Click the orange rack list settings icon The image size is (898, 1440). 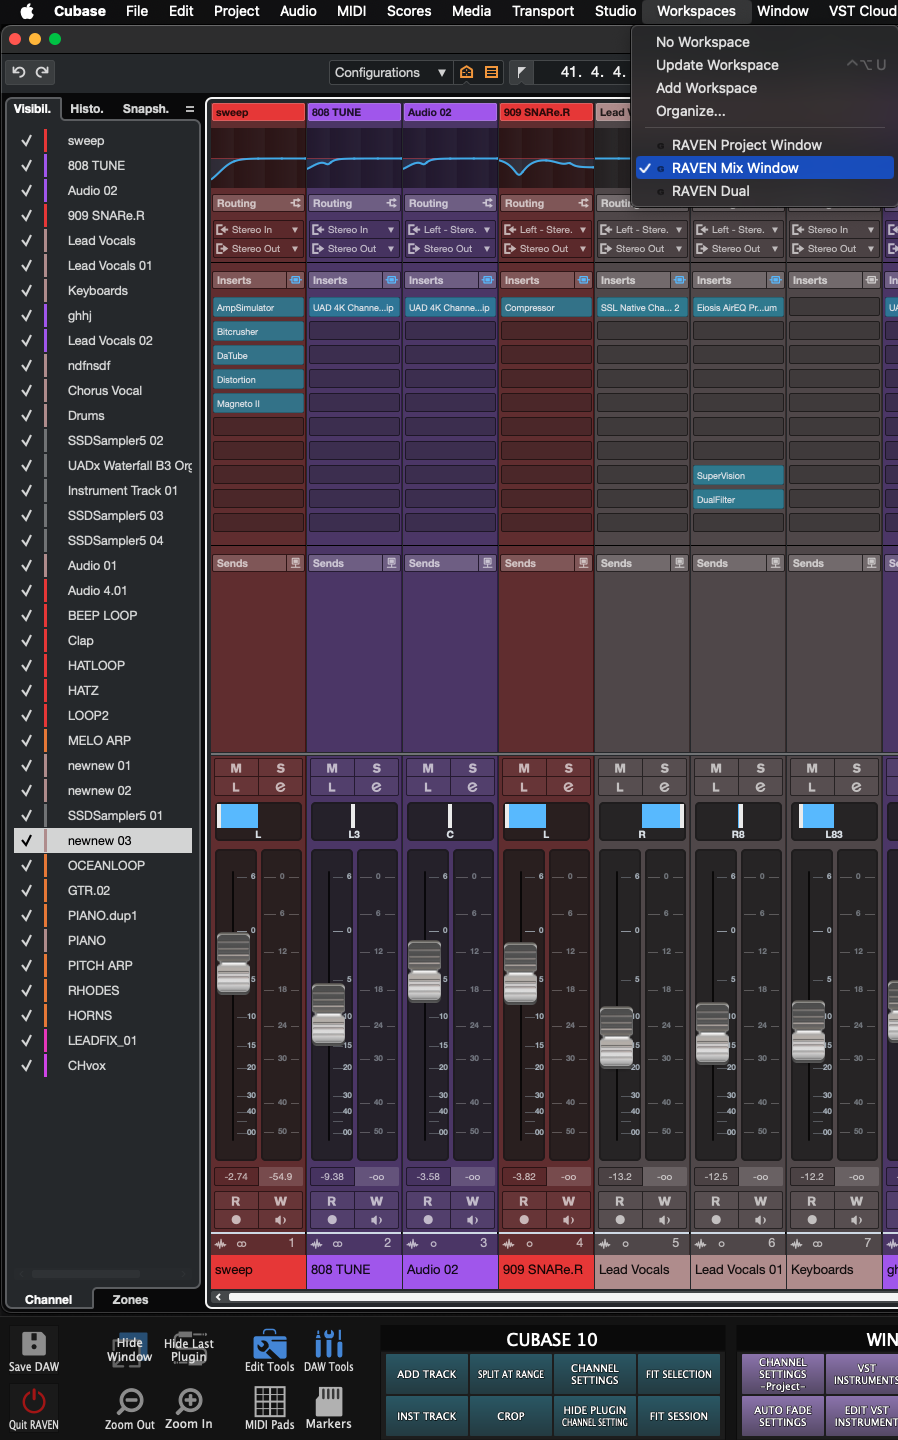click(491, 72)
